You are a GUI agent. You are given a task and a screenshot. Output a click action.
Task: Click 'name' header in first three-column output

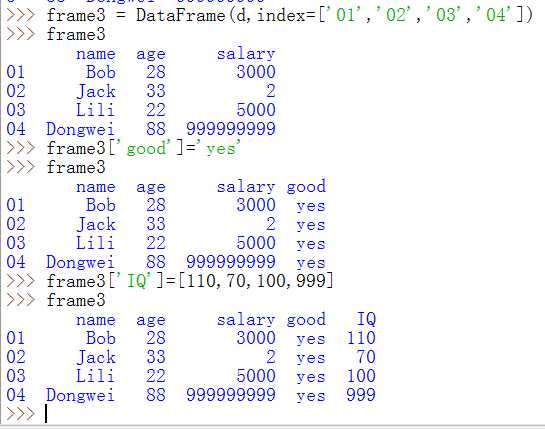(96, 54)
